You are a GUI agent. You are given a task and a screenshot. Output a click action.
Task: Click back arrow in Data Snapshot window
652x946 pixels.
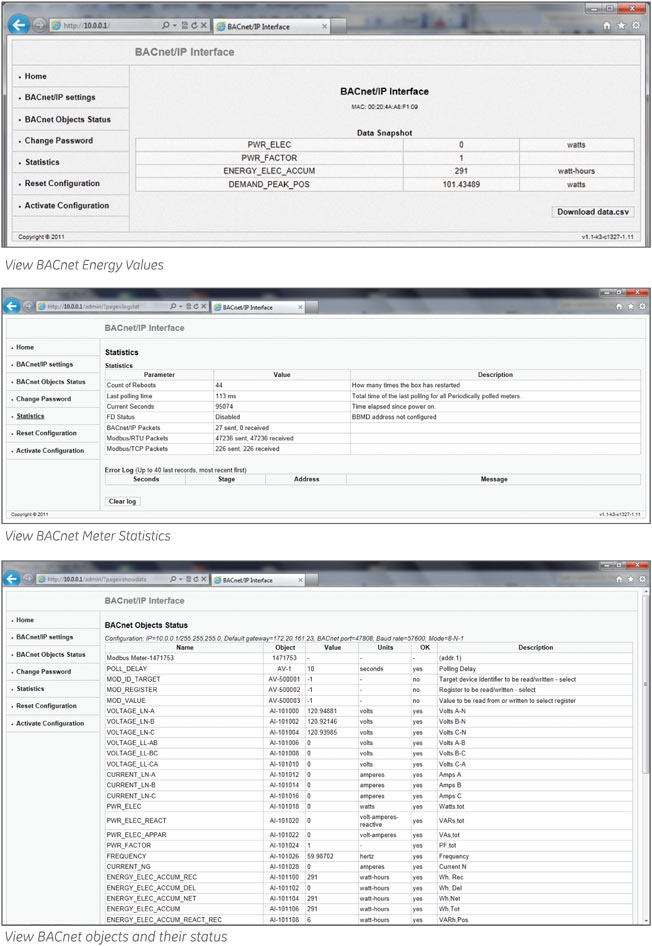(x=19, y=25)
